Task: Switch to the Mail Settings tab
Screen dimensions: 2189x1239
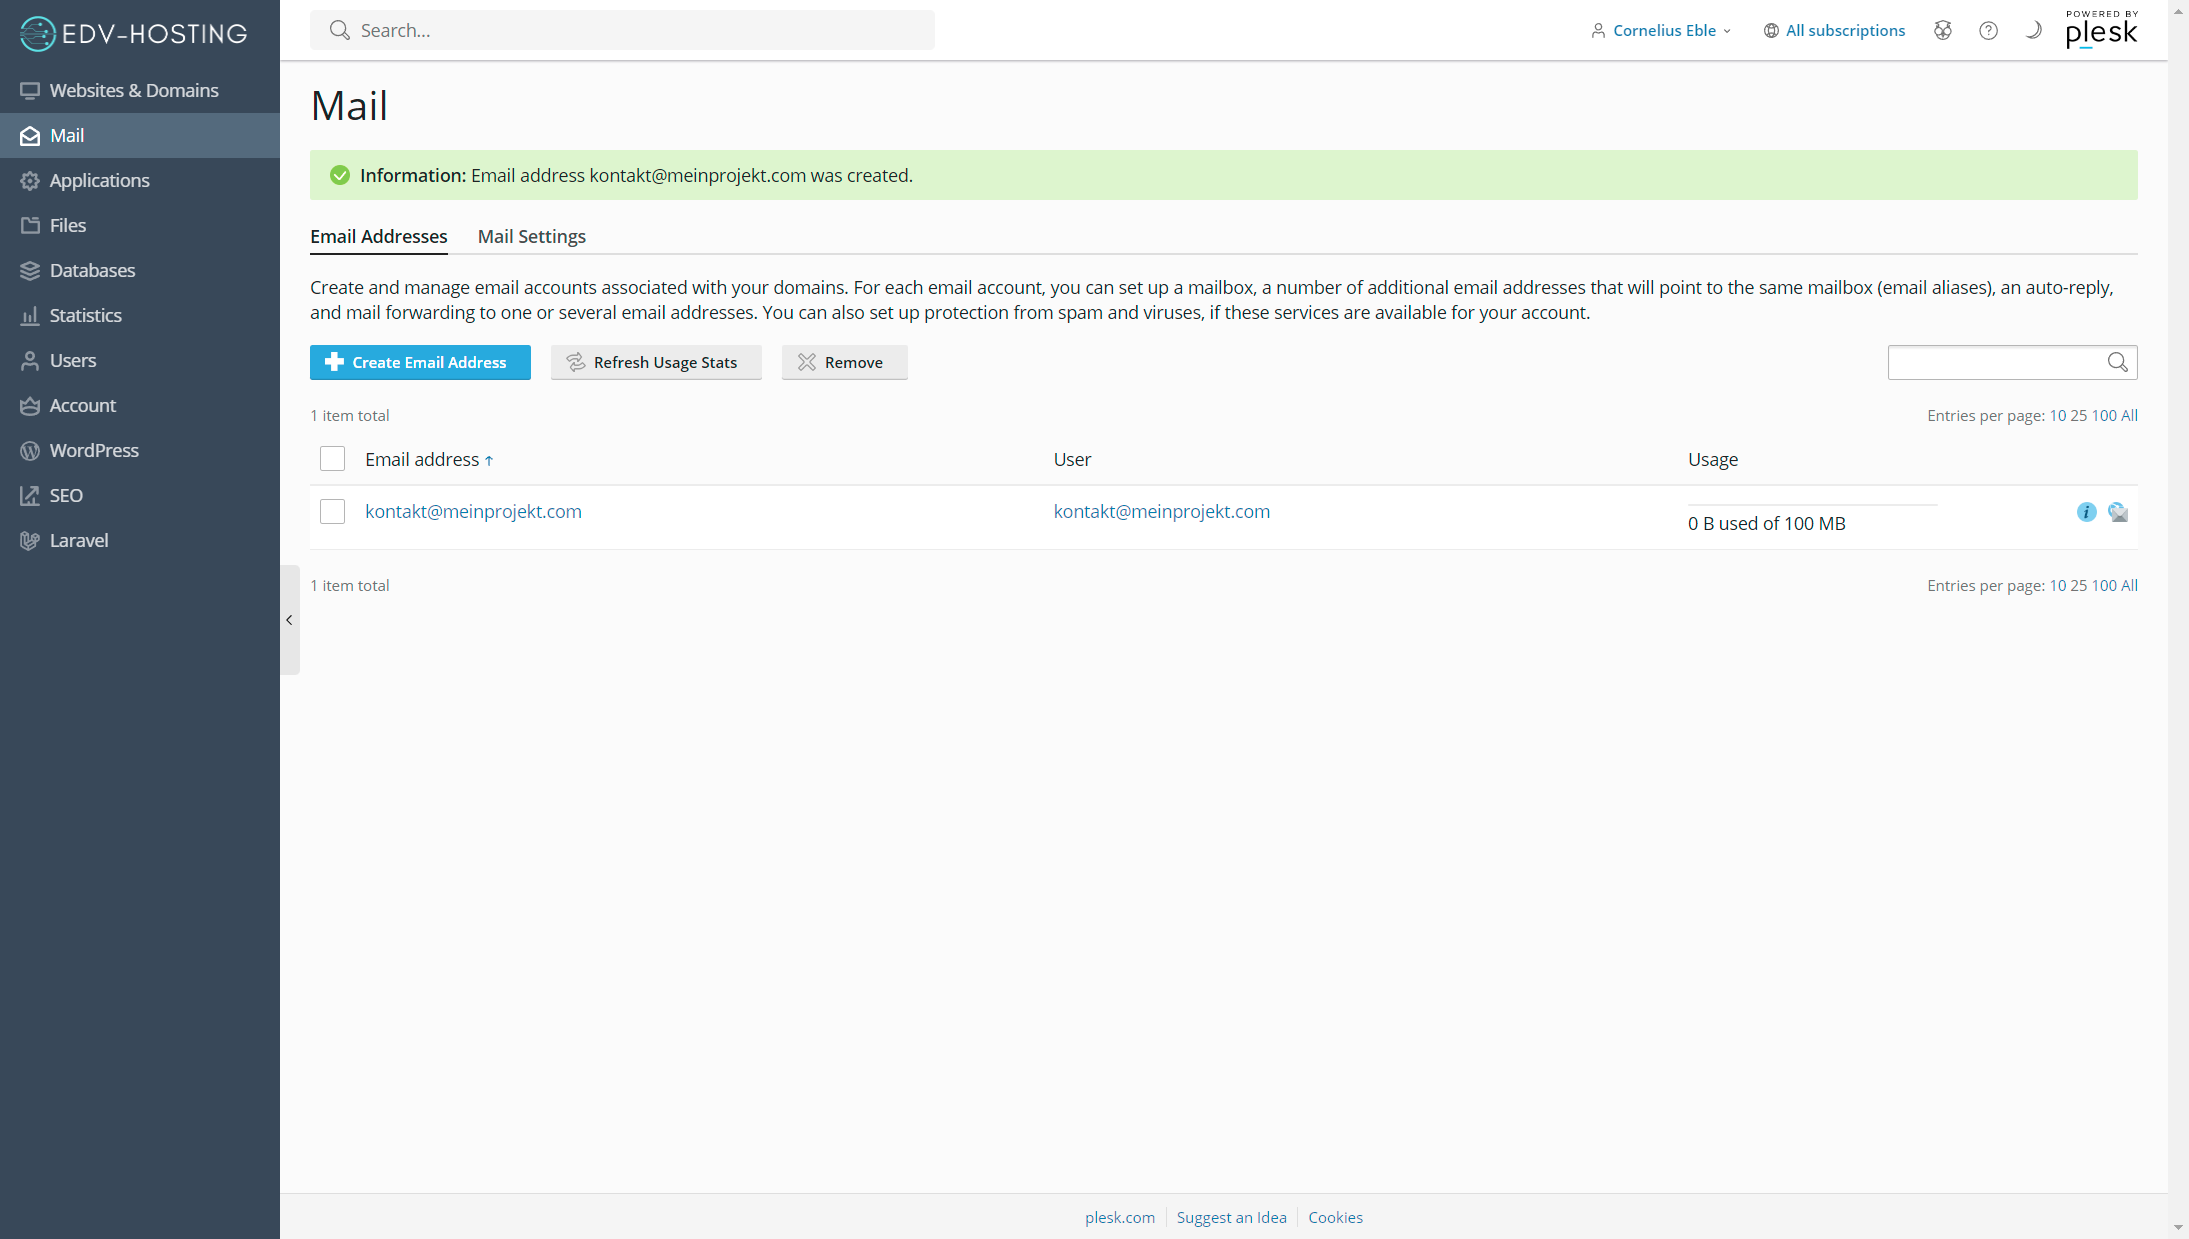Action: coord(531,236)
